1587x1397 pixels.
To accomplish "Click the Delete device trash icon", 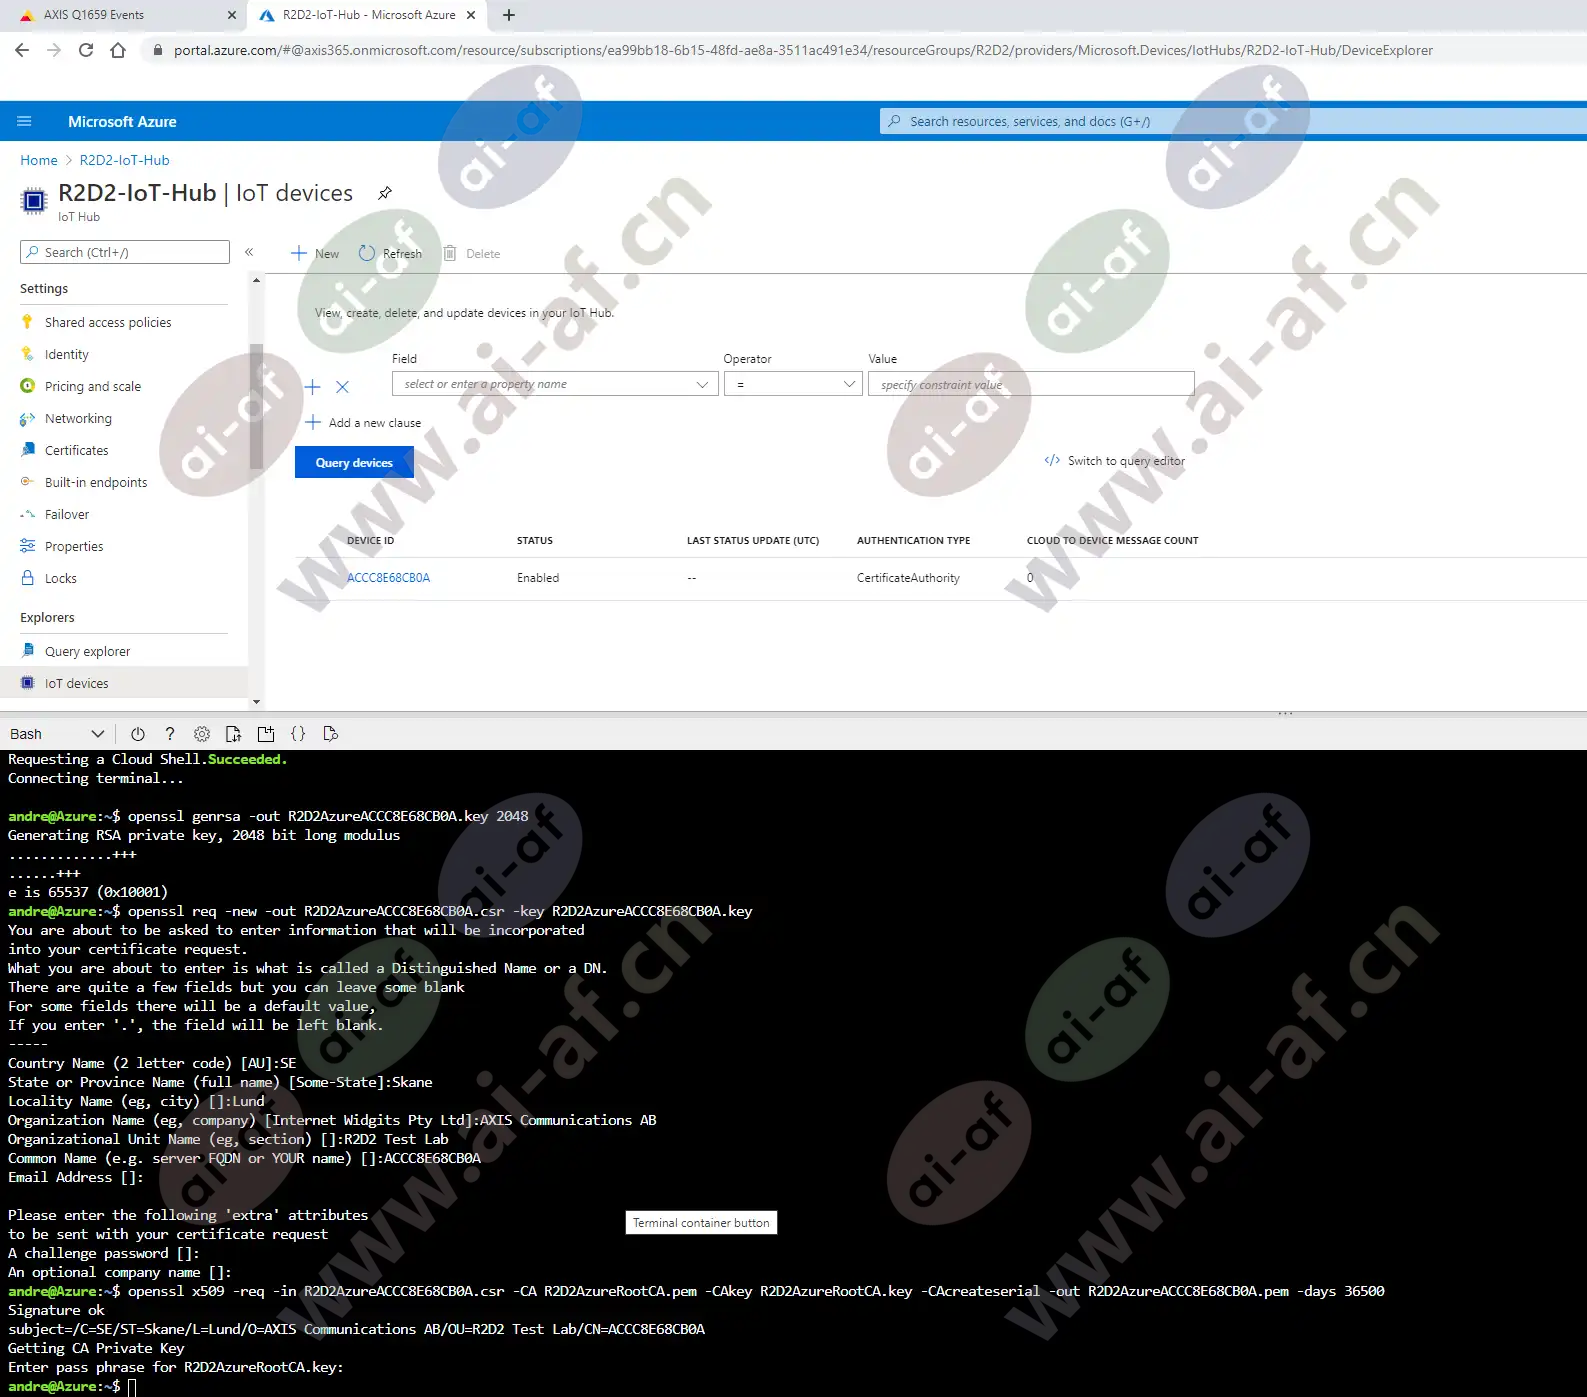I will click(x=450, y=253).
